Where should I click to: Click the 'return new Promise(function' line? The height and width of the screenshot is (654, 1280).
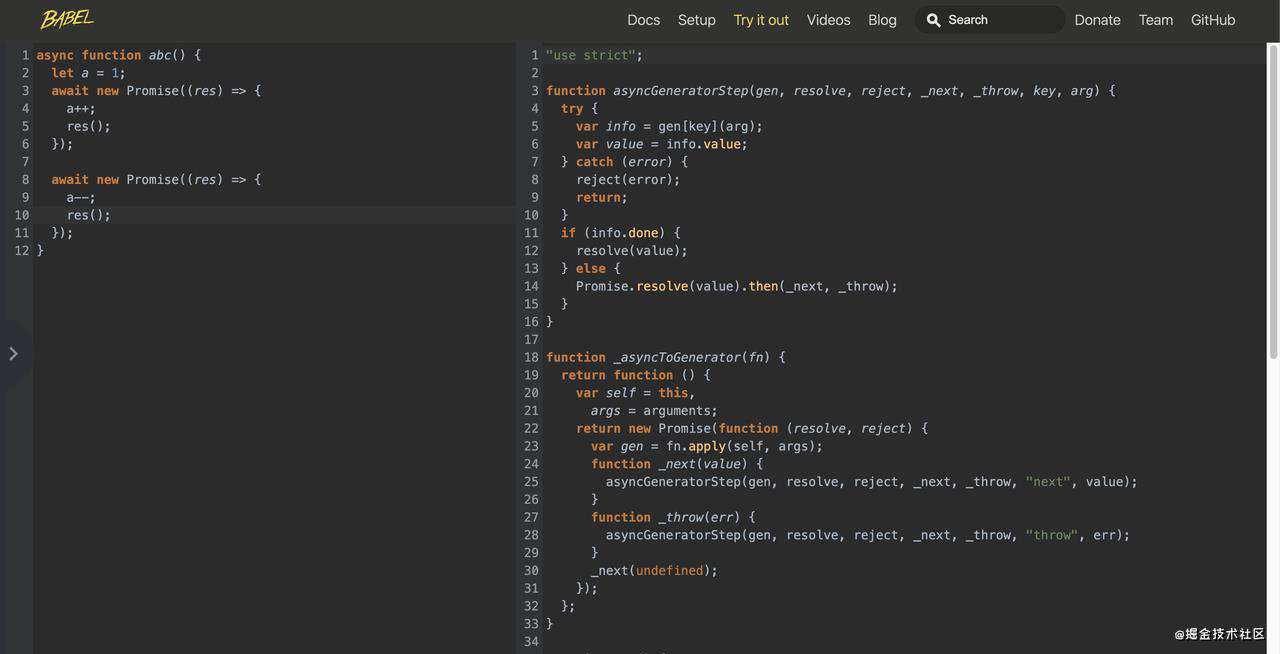752,428
